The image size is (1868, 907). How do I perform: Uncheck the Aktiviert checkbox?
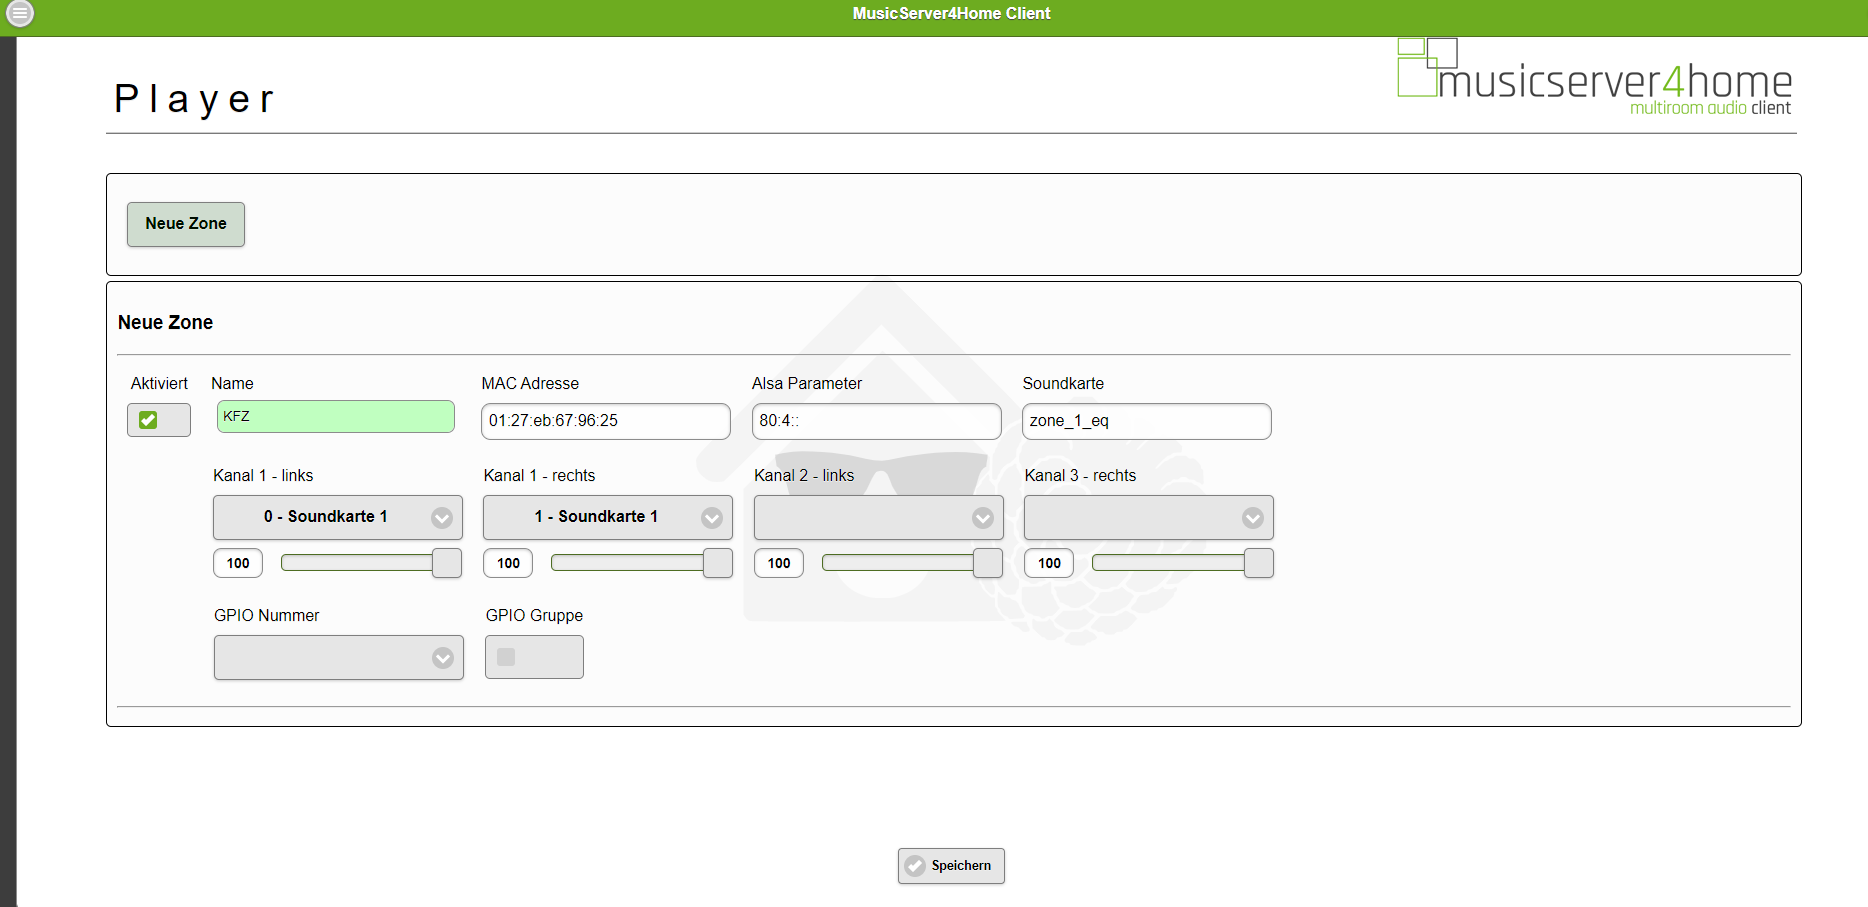point(148,420)
